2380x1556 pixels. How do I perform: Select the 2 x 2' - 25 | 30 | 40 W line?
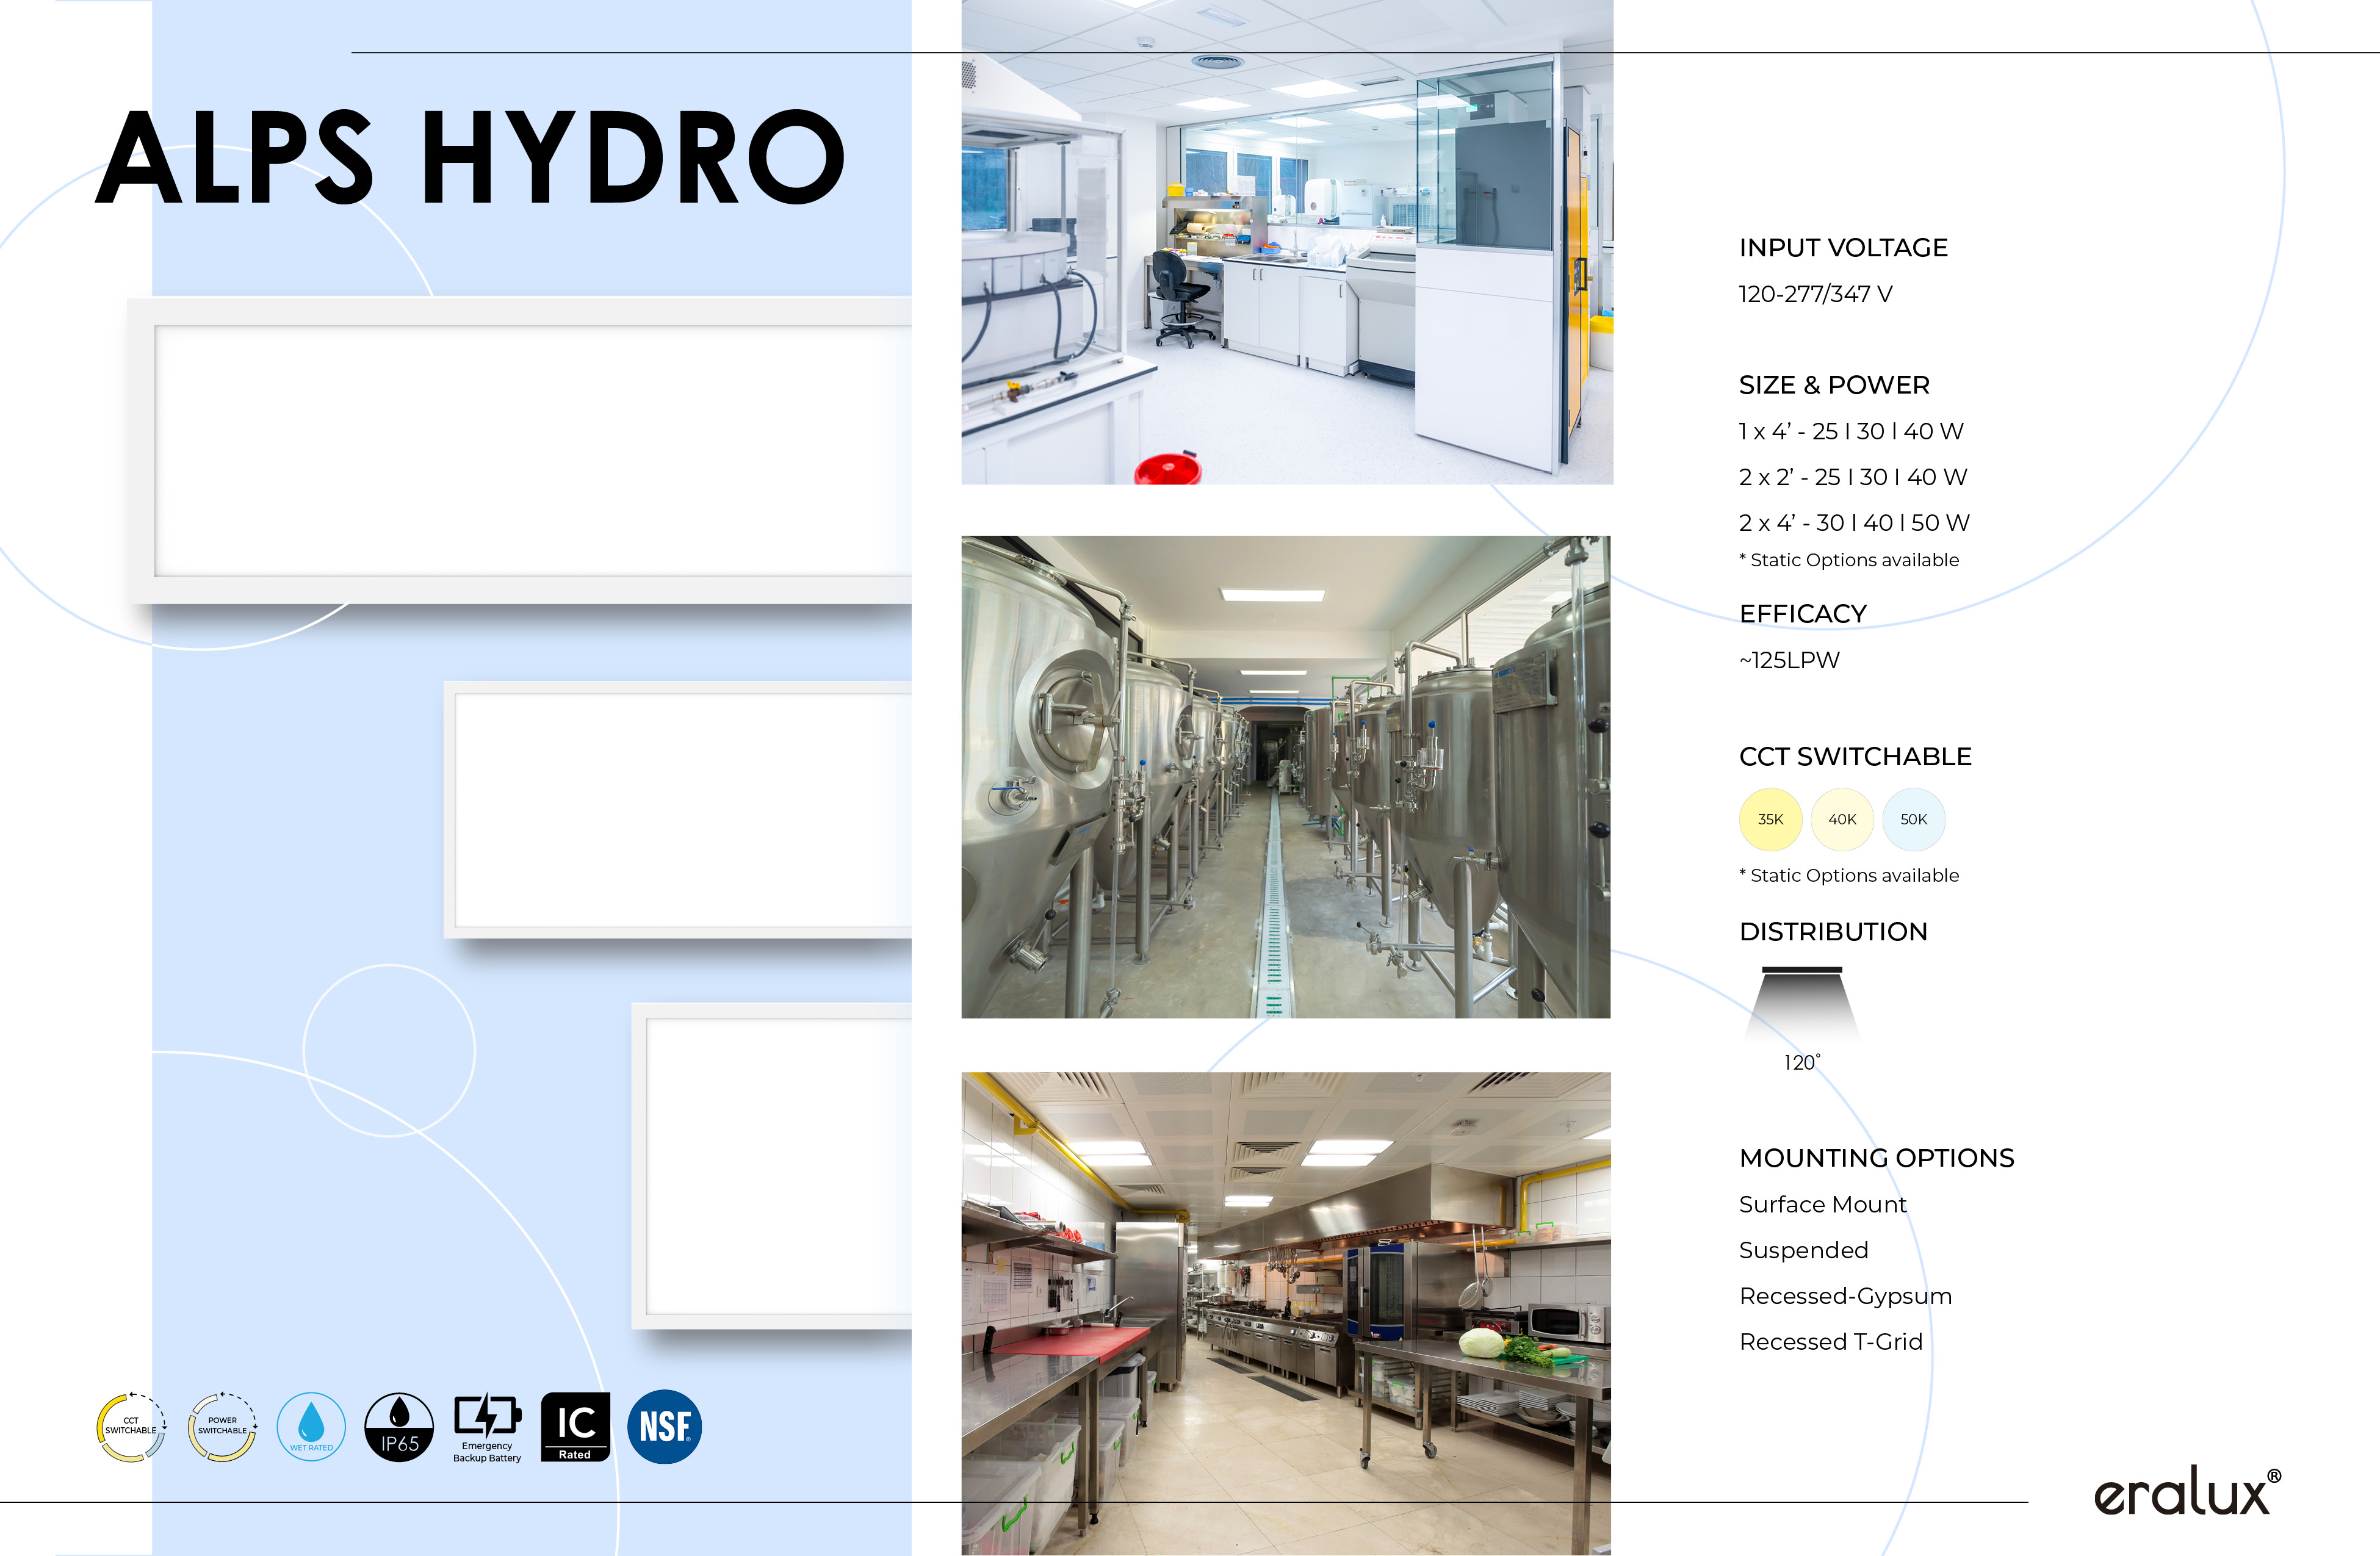point(1853,477)
